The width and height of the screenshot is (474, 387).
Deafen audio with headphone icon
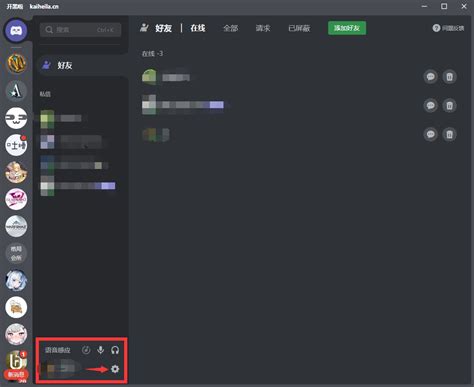click(115, 350)
